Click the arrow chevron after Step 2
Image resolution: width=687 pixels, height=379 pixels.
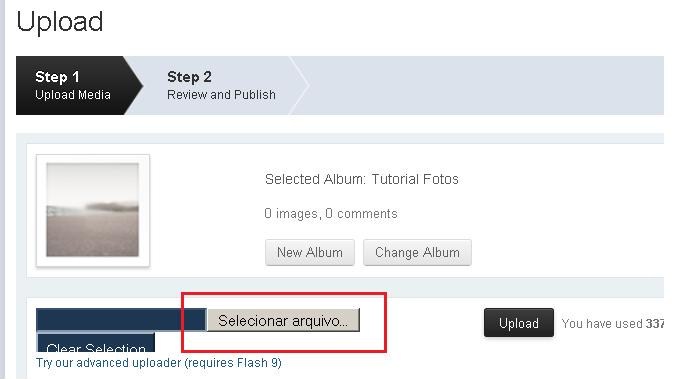(300, 85)
